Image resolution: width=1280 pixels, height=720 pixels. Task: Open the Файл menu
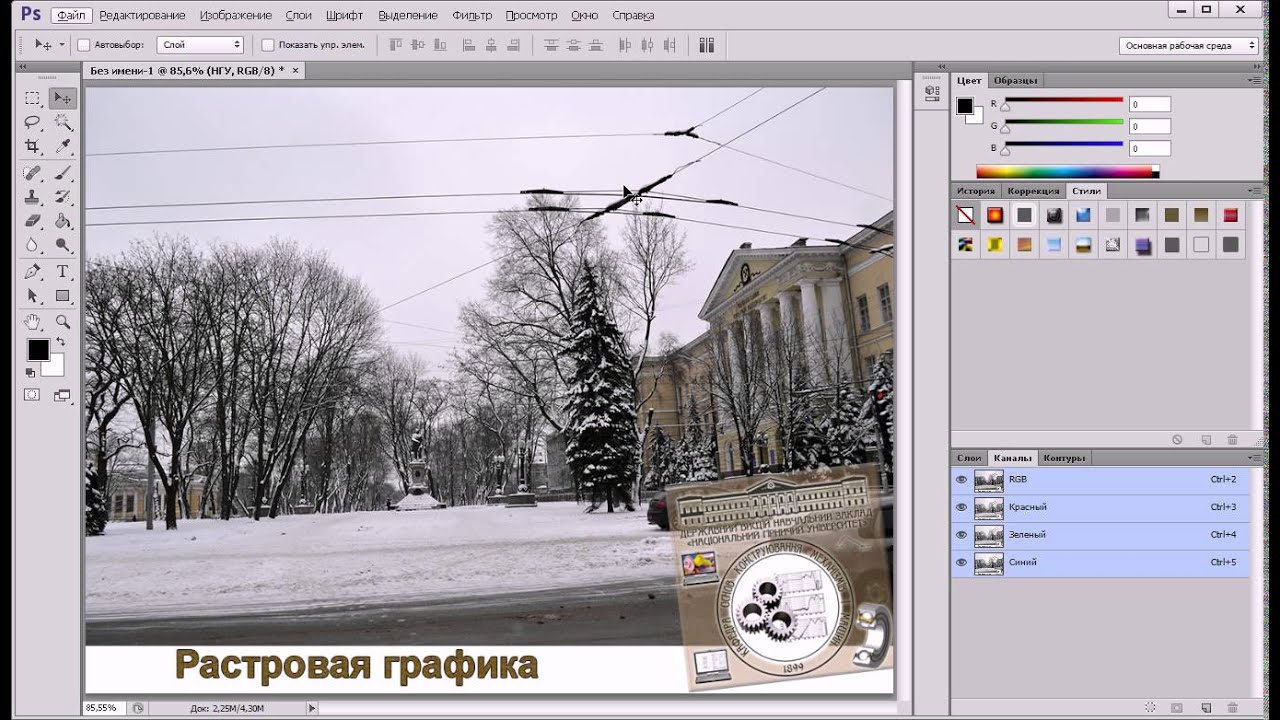70,15
